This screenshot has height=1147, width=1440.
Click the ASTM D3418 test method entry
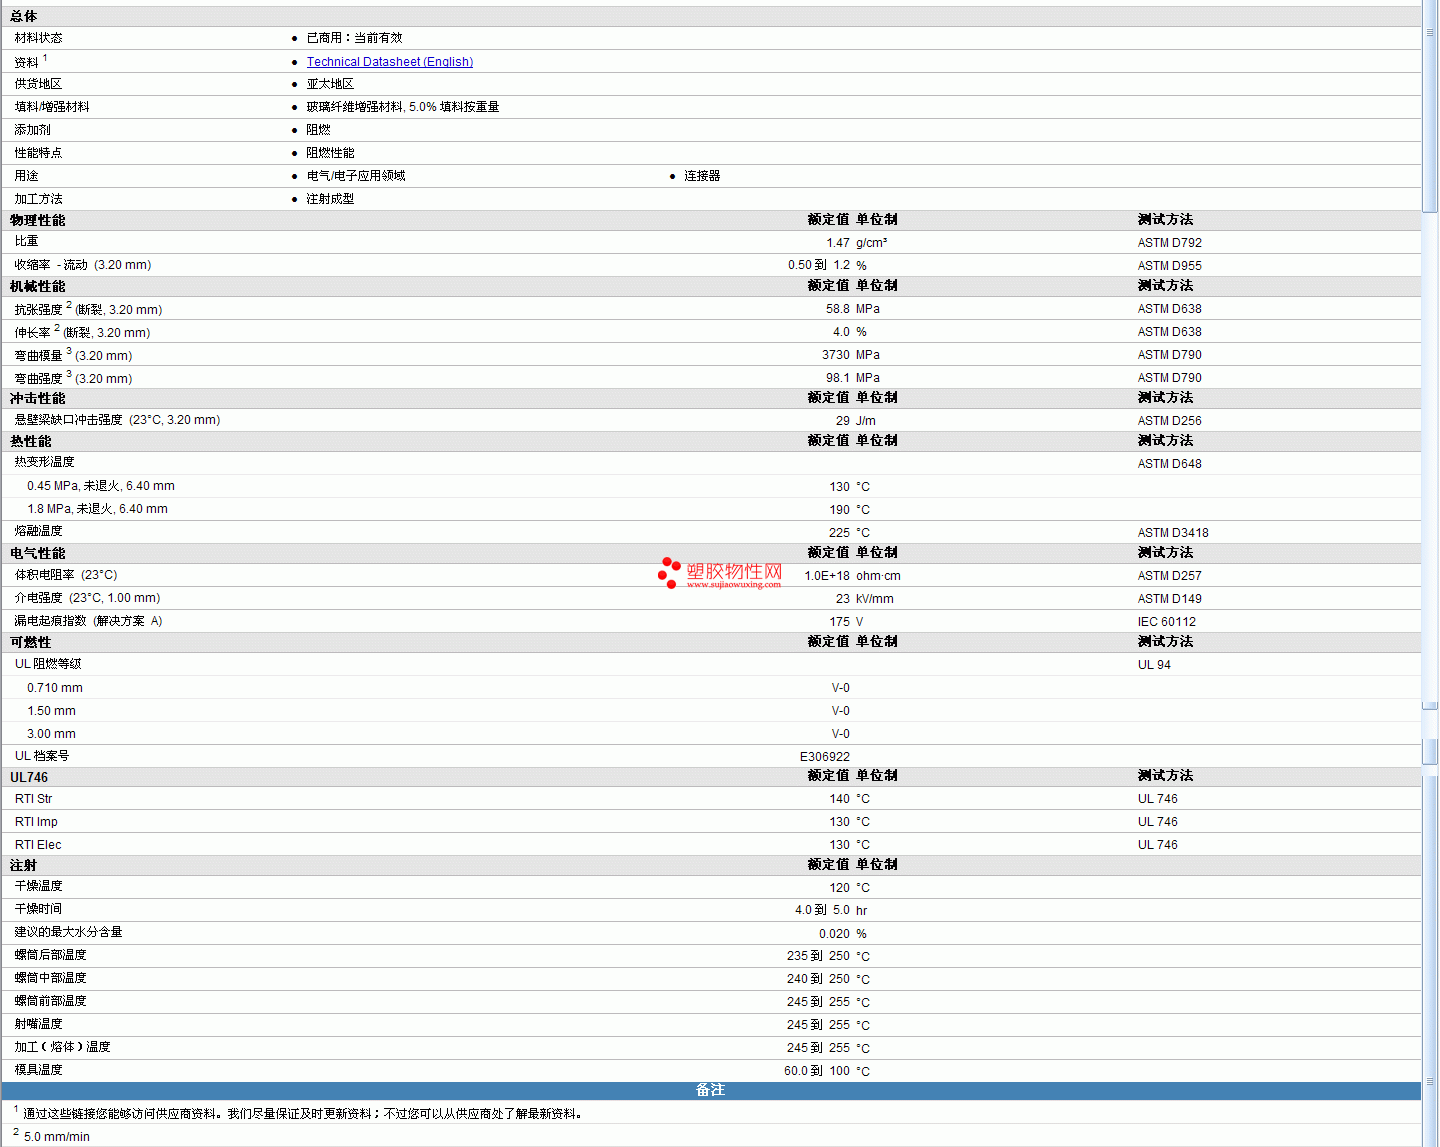pyautogui.click(x=1173, y=533)
